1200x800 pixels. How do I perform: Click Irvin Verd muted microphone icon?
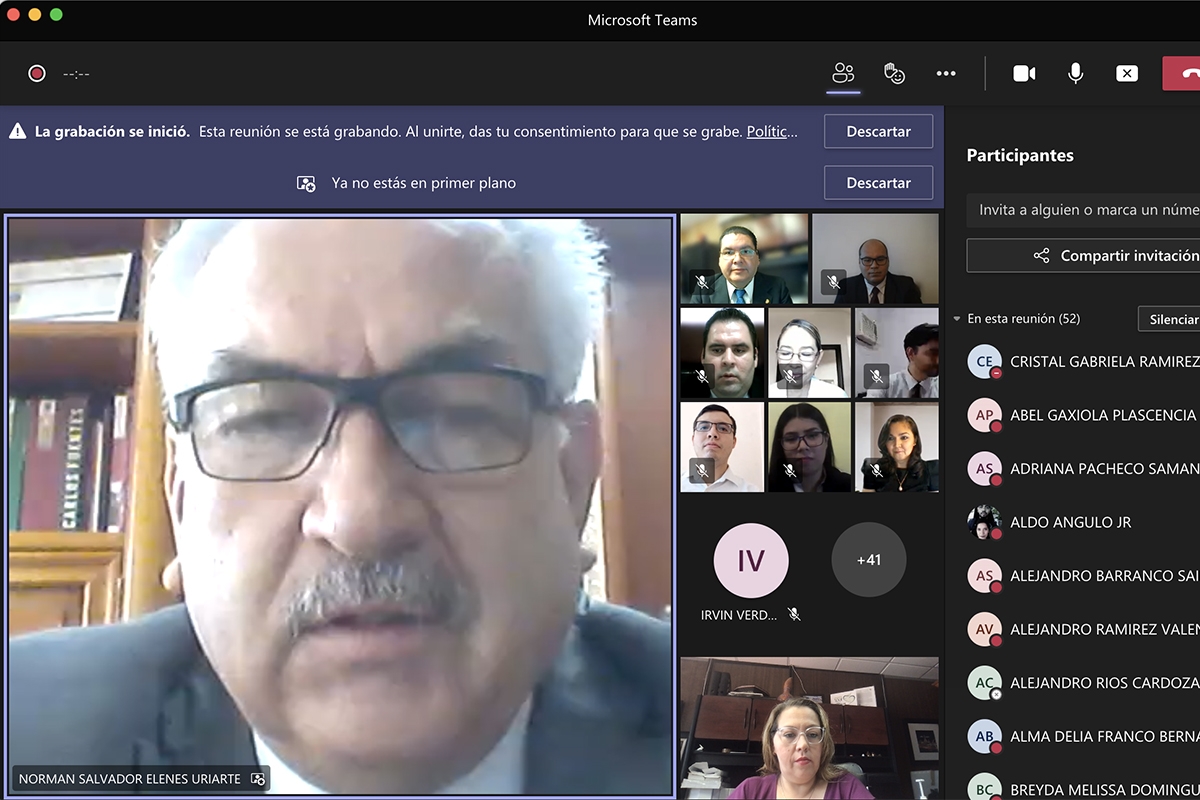point(794,615)
